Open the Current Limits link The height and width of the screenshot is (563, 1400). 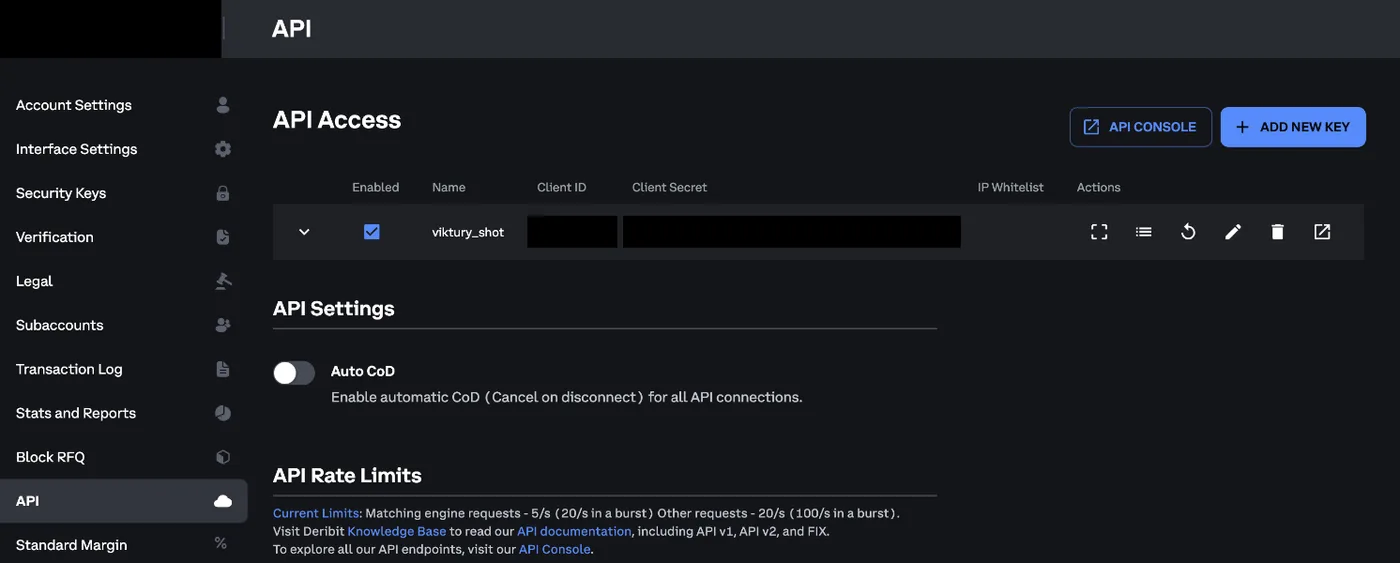316,513
